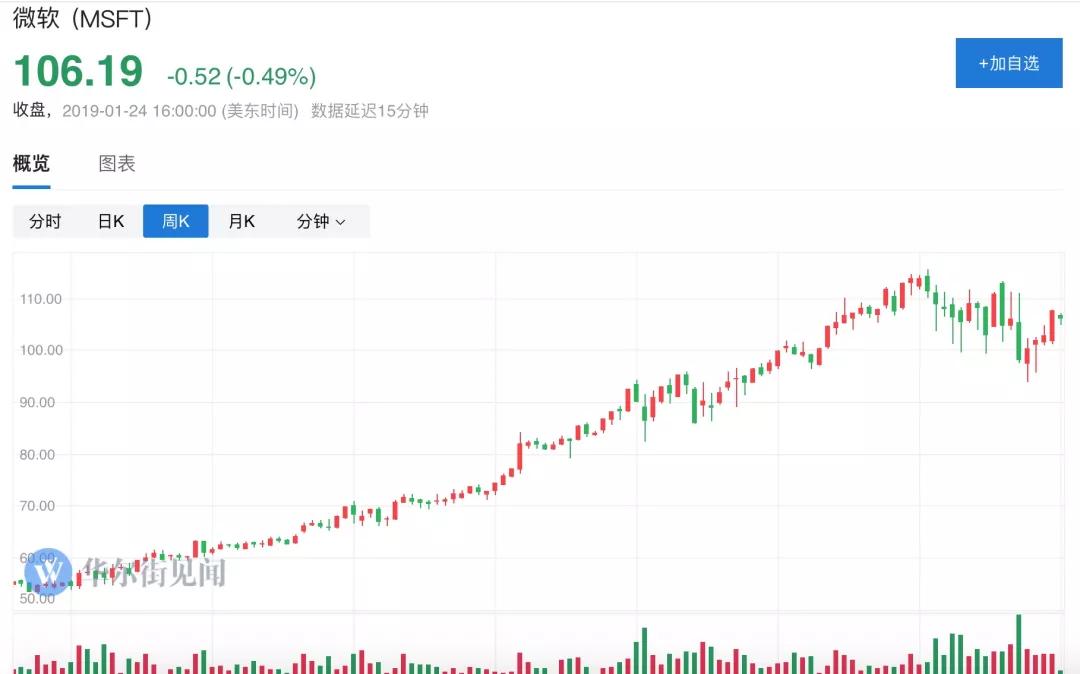Viewport: 1080px width, 674px height.
Task: Click the tallest green volume bar
Action: [x=1019, y=642]
